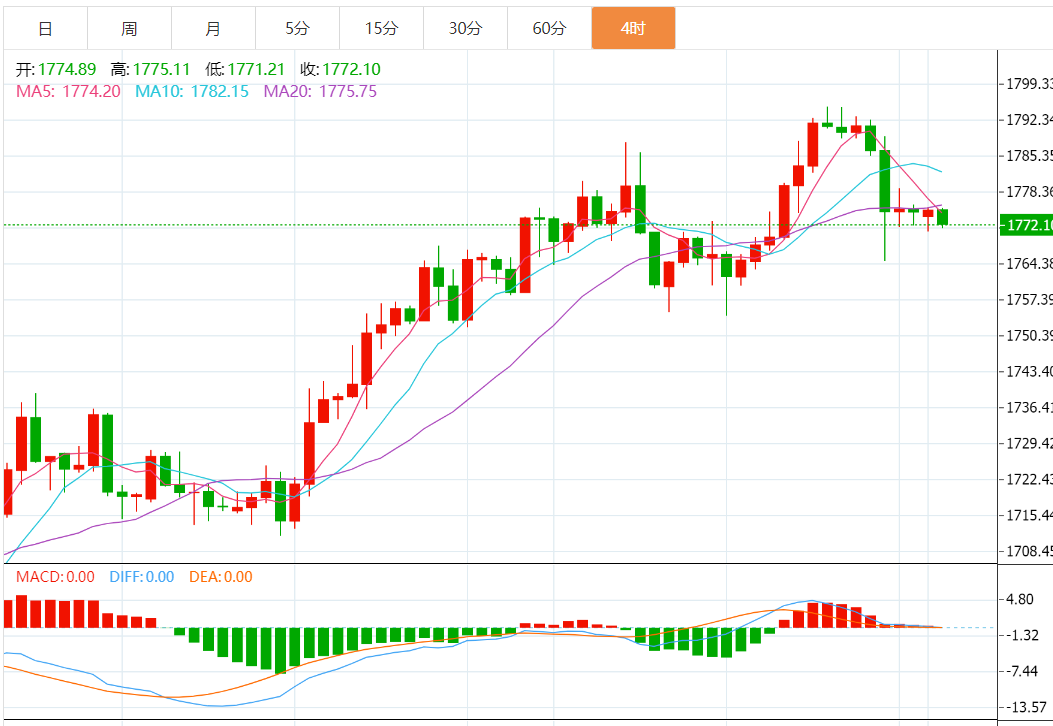Show the 60分 hourly chart

(x=549, y=28)
